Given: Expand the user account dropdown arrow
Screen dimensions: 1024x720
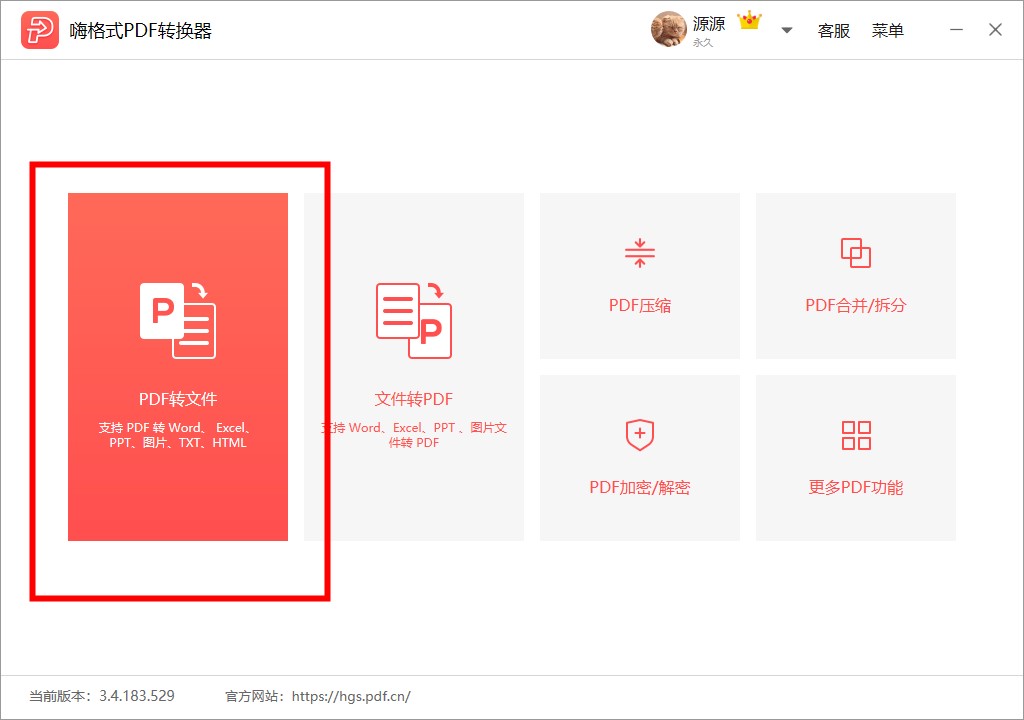Looking at the screenshot, I should [787, 30].
